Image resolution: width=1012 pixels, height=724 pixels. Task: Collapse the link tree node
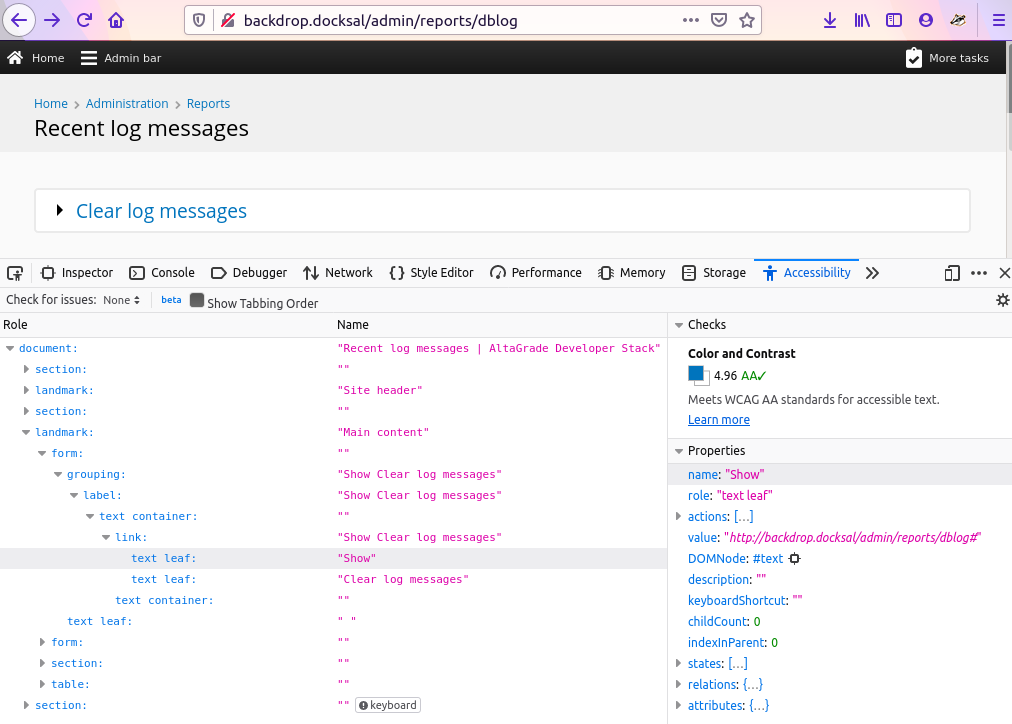click(106, 538)
